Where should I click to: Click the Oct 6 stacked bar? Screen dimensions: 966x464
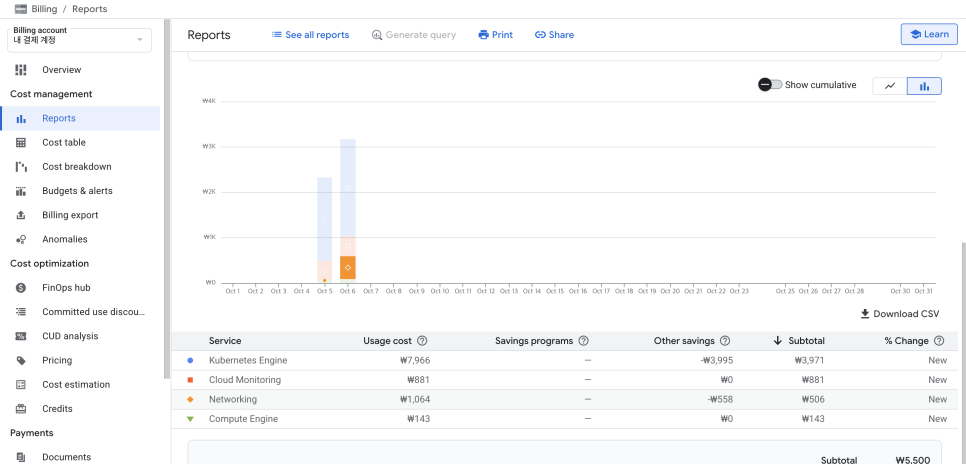coord(348,211)
